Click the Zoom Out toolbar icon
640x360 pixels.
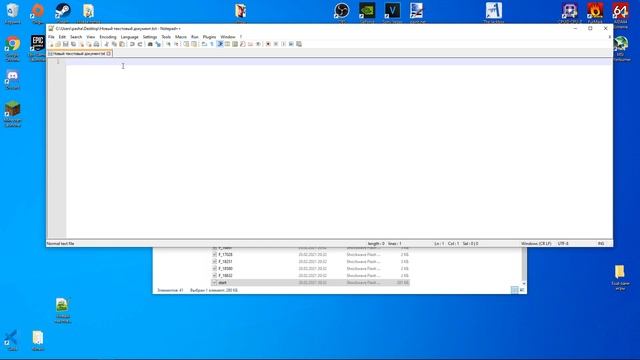tap(176, 44)
